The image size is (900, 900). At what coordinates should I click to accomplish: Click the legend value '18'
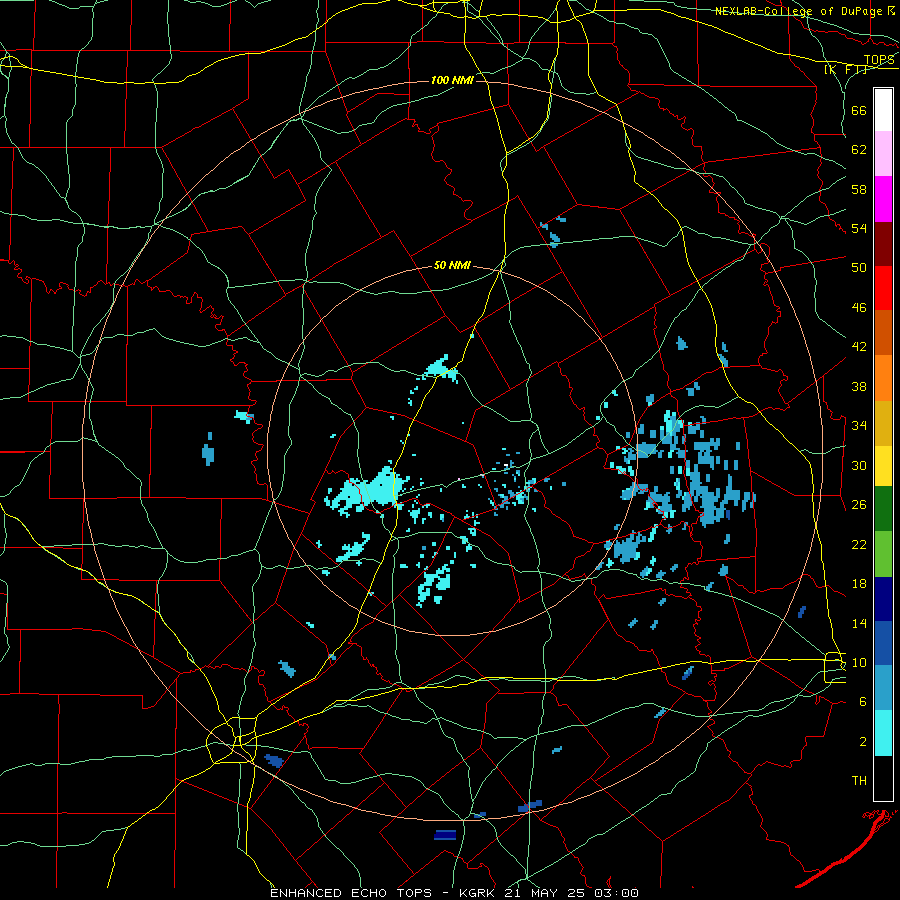(x=859, y=584)
